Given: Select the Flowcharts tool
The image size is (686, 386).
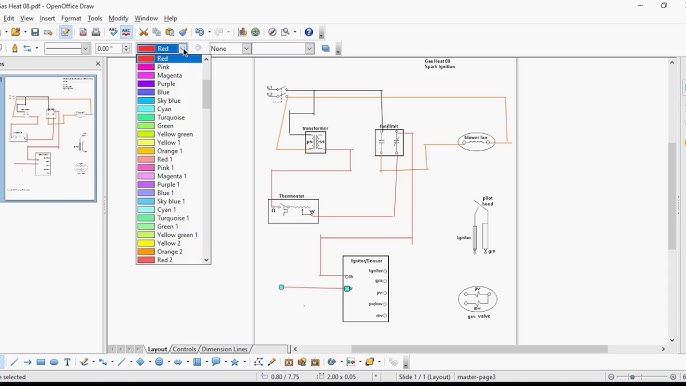Looking at the screenshot, I should point(197,362).
